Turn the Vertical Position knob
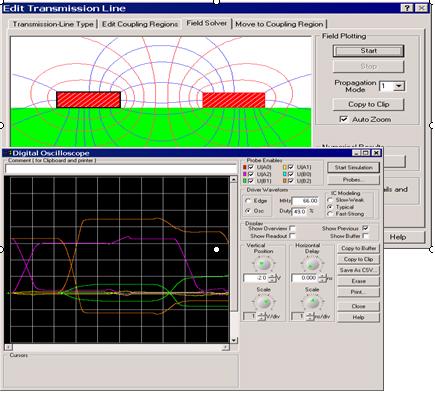 click(263, 264)
